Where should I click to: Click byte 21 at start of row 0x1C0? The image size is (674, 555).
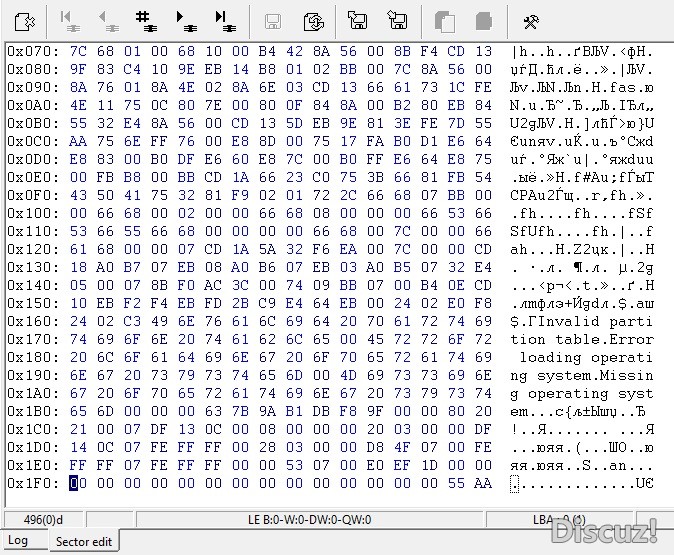click(78, 429)
